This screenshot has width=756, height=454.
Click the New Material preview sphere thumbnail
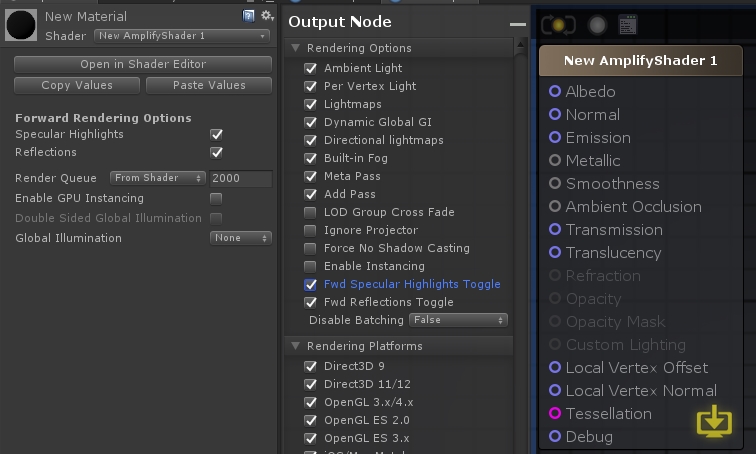21,25
